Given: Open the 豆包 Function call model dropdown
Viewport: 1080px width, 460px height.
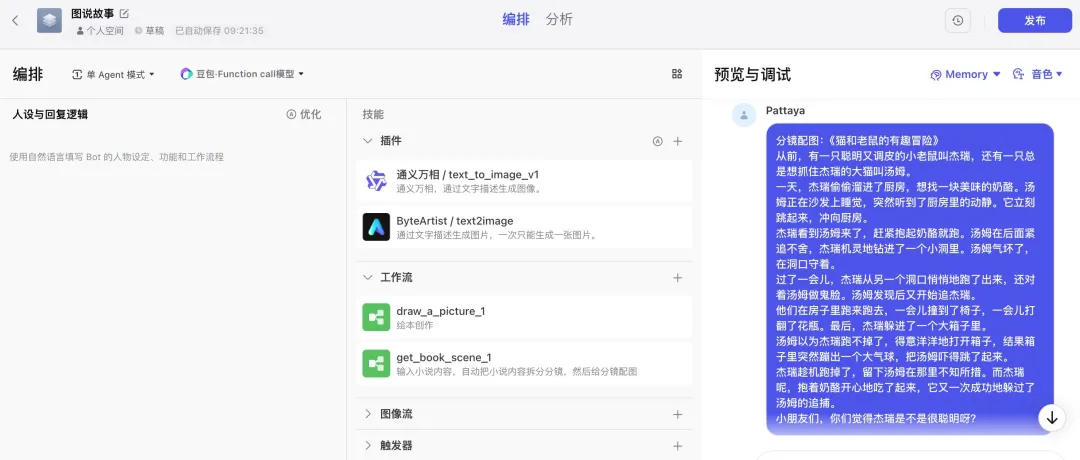Looking at the screenshot, I should click(242, 74).
